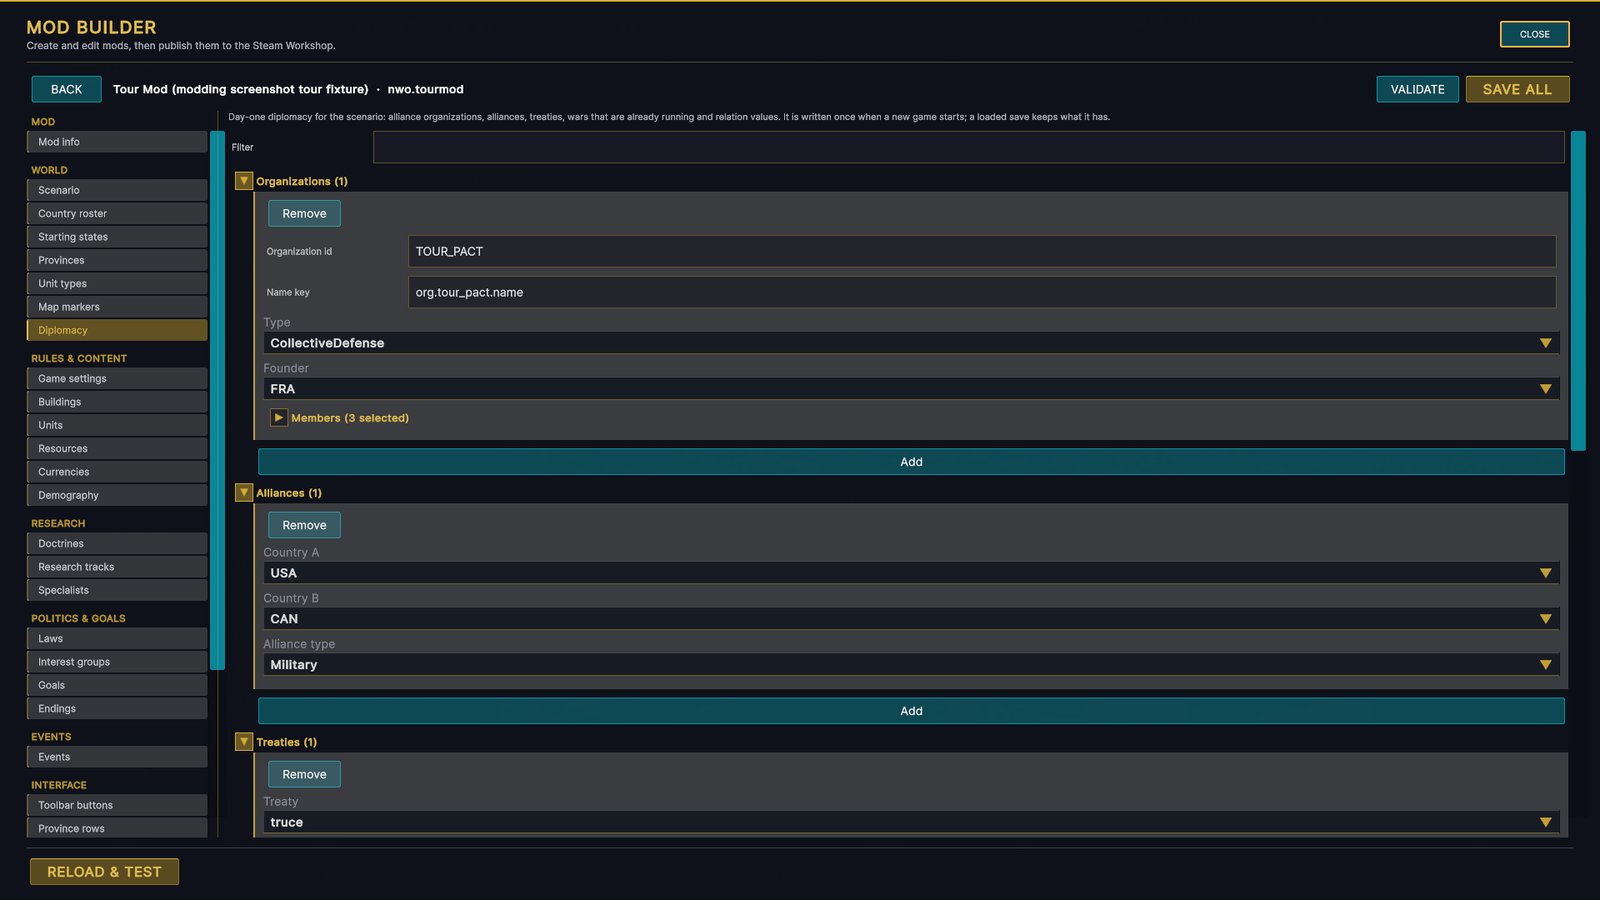Screen dimensions: 1600x900
Task: Remove the USA-CAN alliance entry
Action: click(x=304, y=525)
